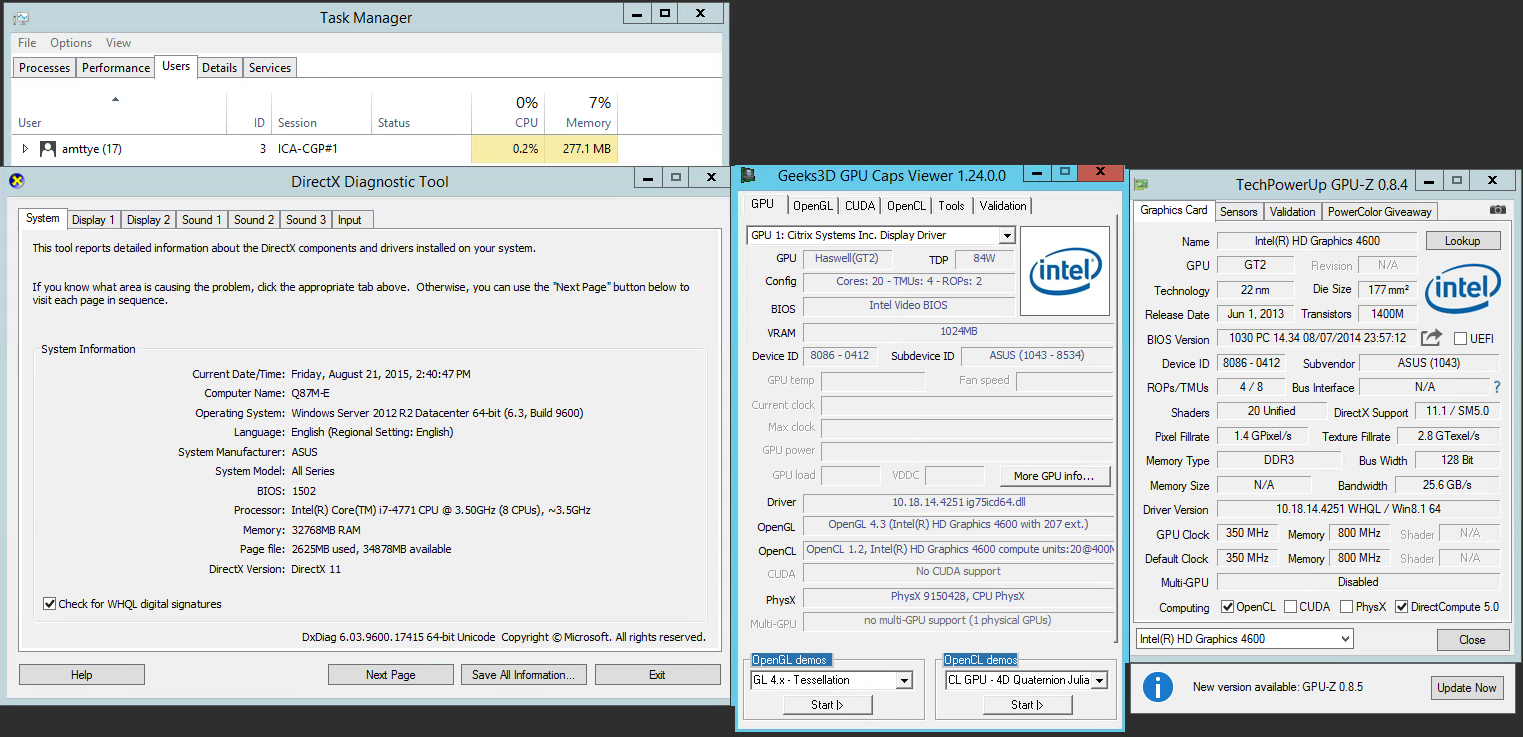Click the Driver field showing ig75icd64.dll
Screen dimensions: 1523x737
(958, 502)
